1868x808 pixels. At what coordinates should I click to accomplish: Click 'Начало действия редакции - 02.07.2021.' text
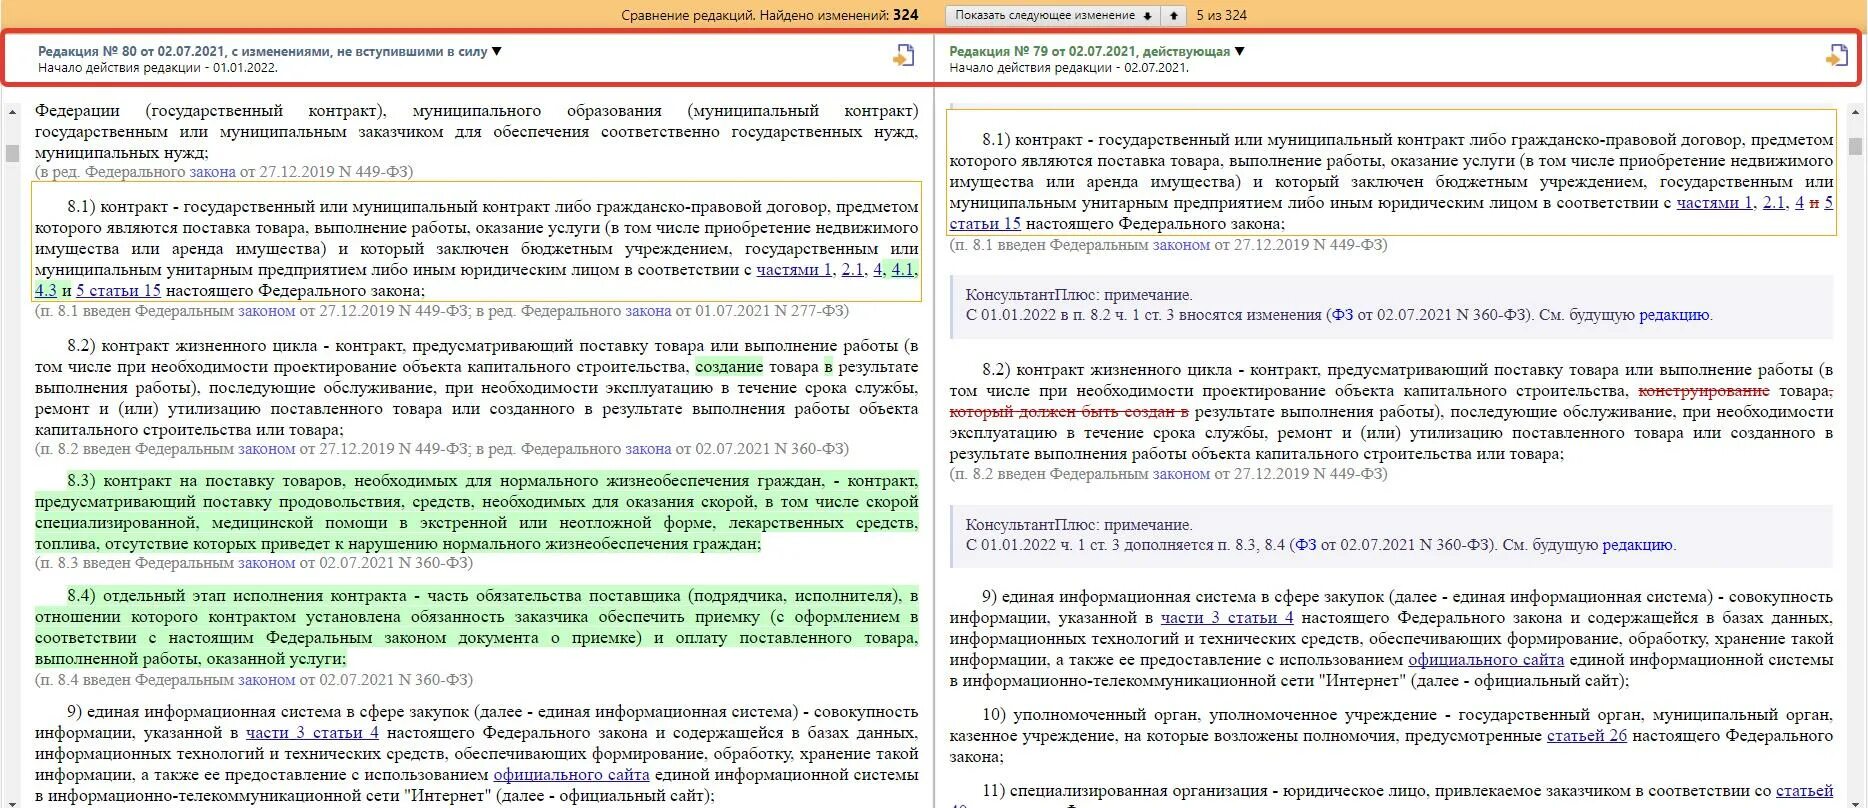pos(1069,68)
